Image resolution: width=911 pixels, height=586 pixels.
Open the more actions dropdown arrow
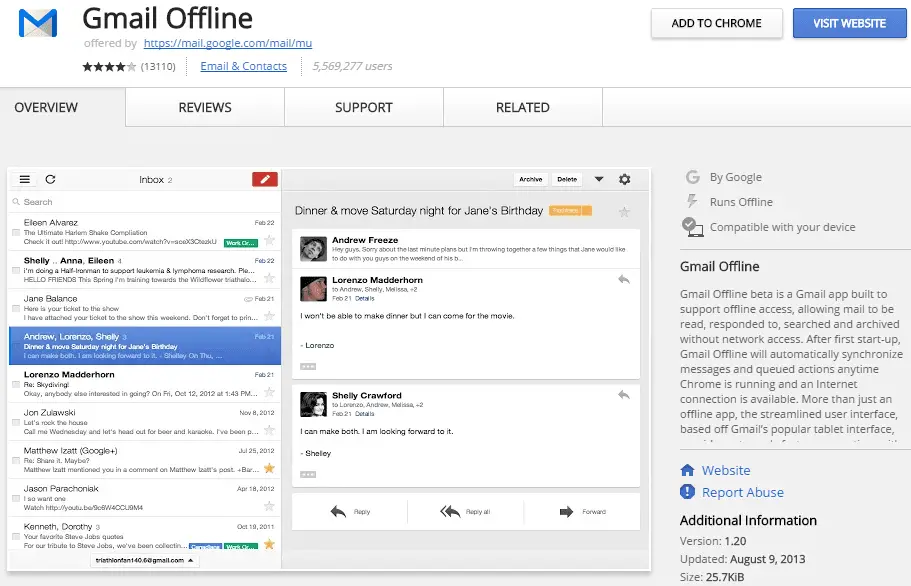pyautogui.click(x=599, y=179)
